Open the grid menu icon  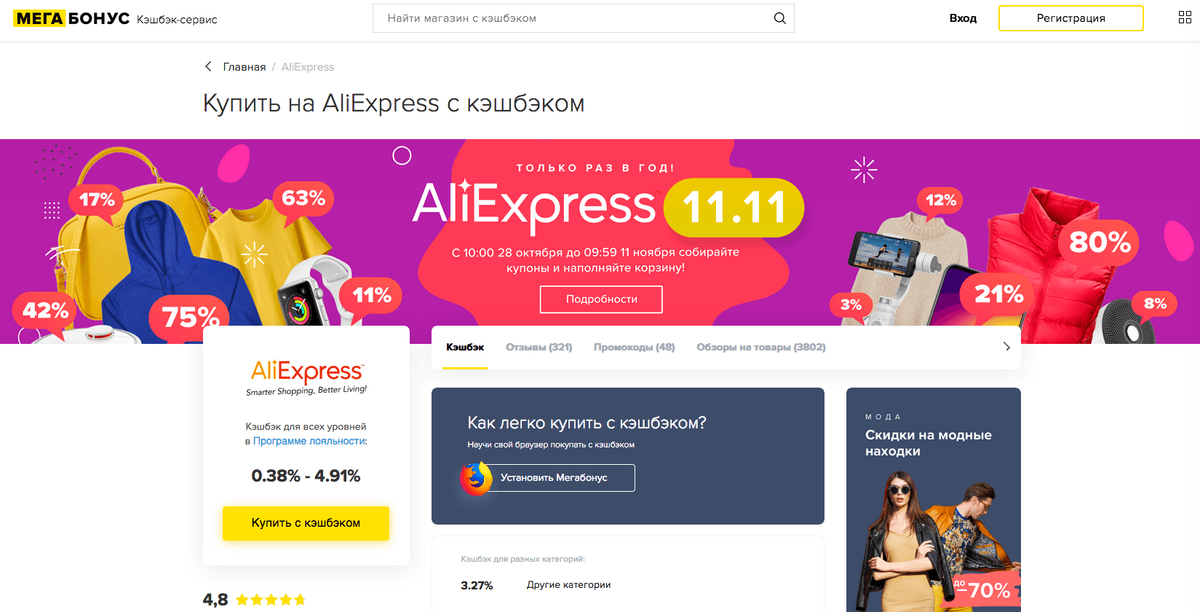pos(1185,18)
